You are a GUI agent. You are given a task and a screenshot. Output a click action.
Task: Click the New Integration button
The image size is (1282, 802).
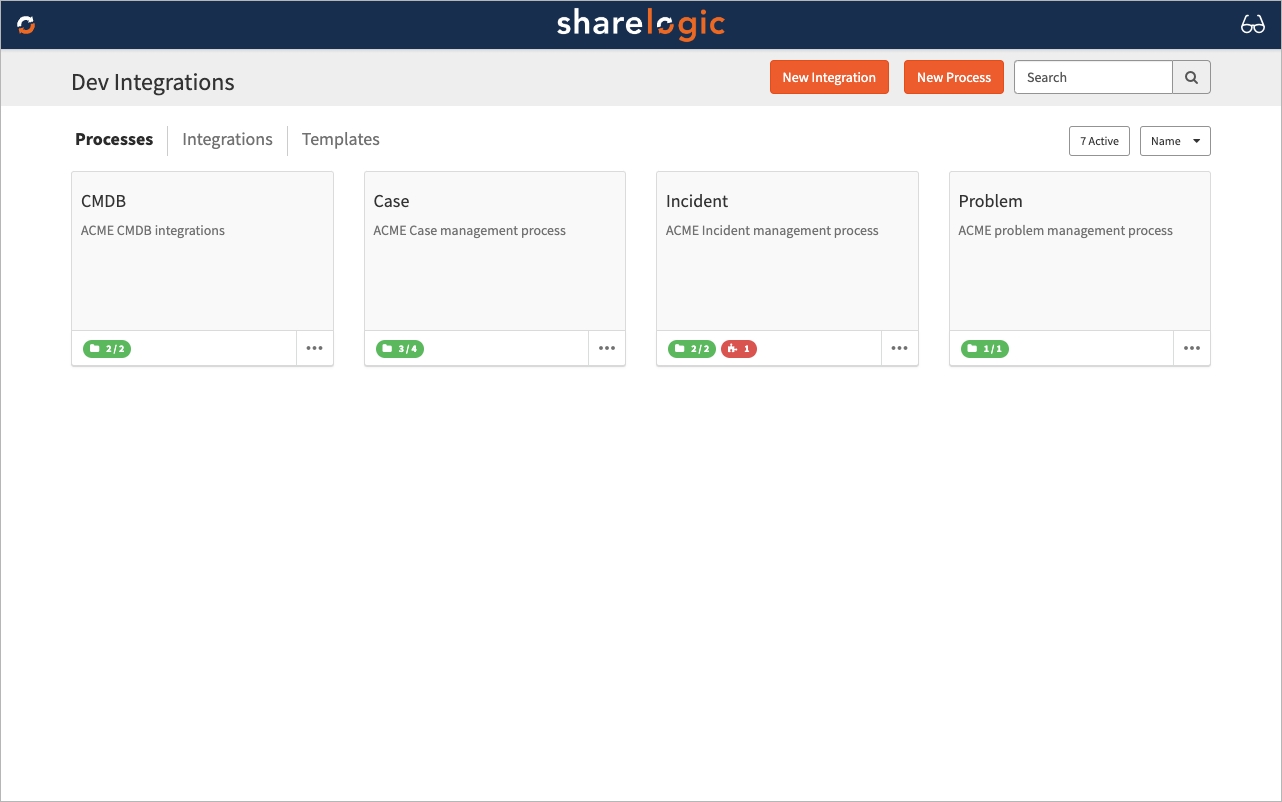pyautogui.click(x=829, y=77)
